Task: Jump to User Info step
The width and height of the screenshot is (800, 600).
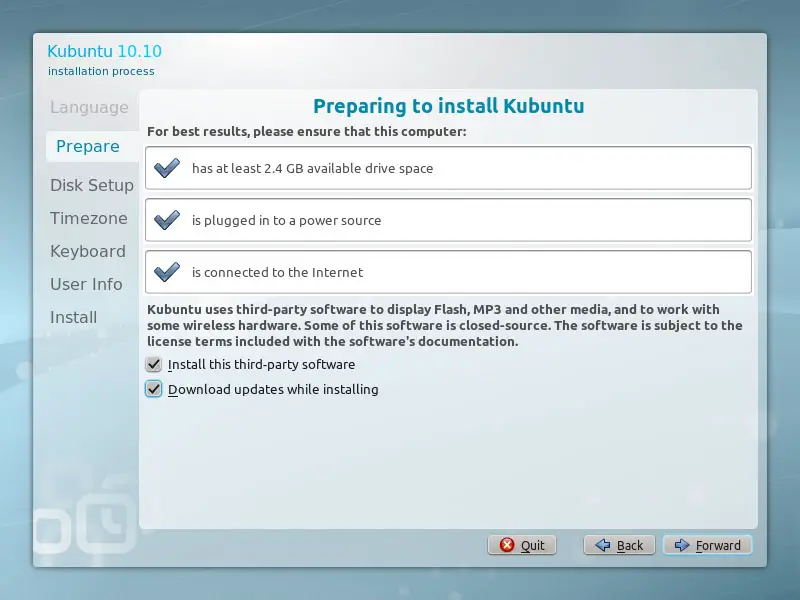Action: click(x=86, y=284)
